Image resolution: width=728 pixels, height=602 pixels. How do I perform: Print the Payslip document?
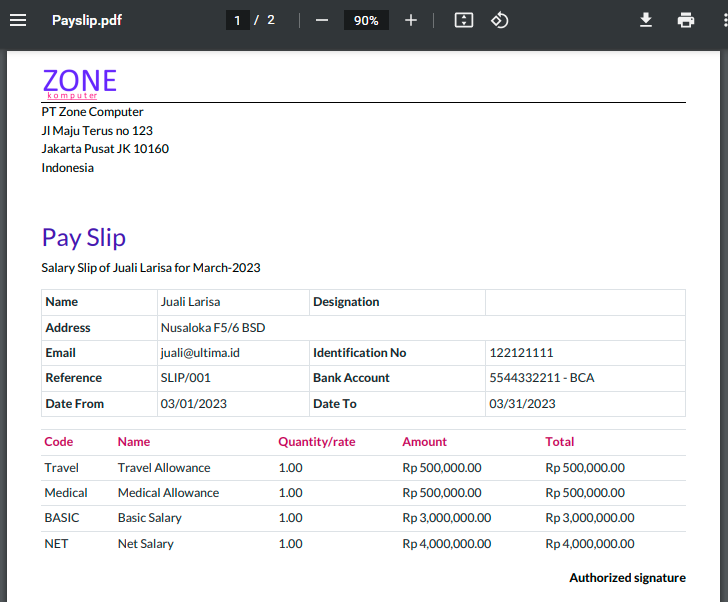tap(686, 20)
